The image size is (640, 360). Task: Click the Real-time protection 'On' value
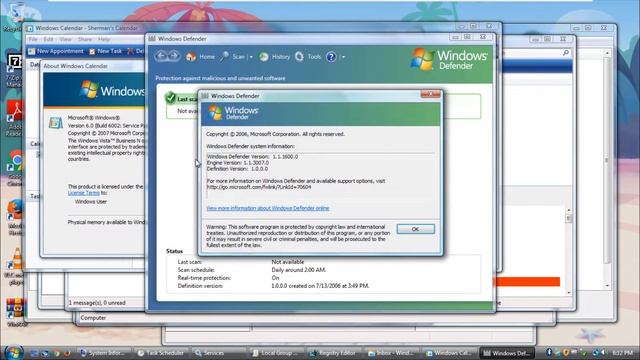pyautogui.click(x=275, y=278)
